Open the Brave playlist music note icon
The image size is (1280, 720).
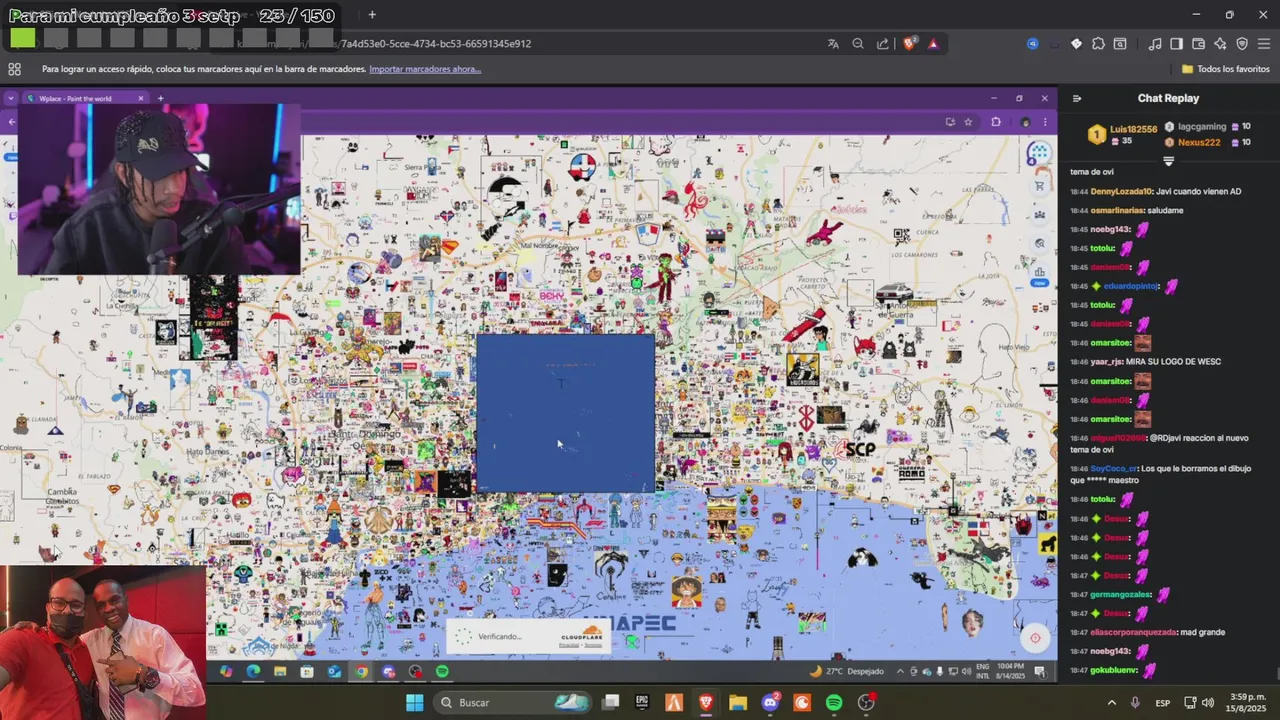click(1155, 44)
